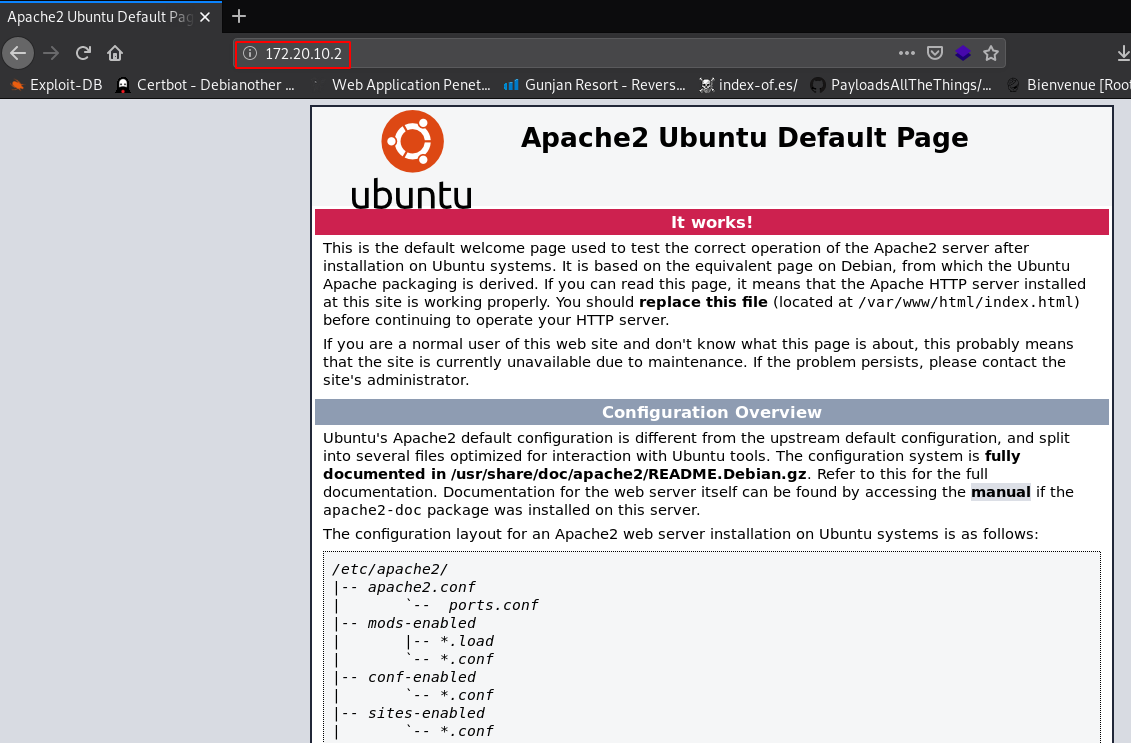The height and width of the screenshot is (743, 1131).
Task: Follow the manual link in Configuration Overview
Action: click(x=1000, y=492)
